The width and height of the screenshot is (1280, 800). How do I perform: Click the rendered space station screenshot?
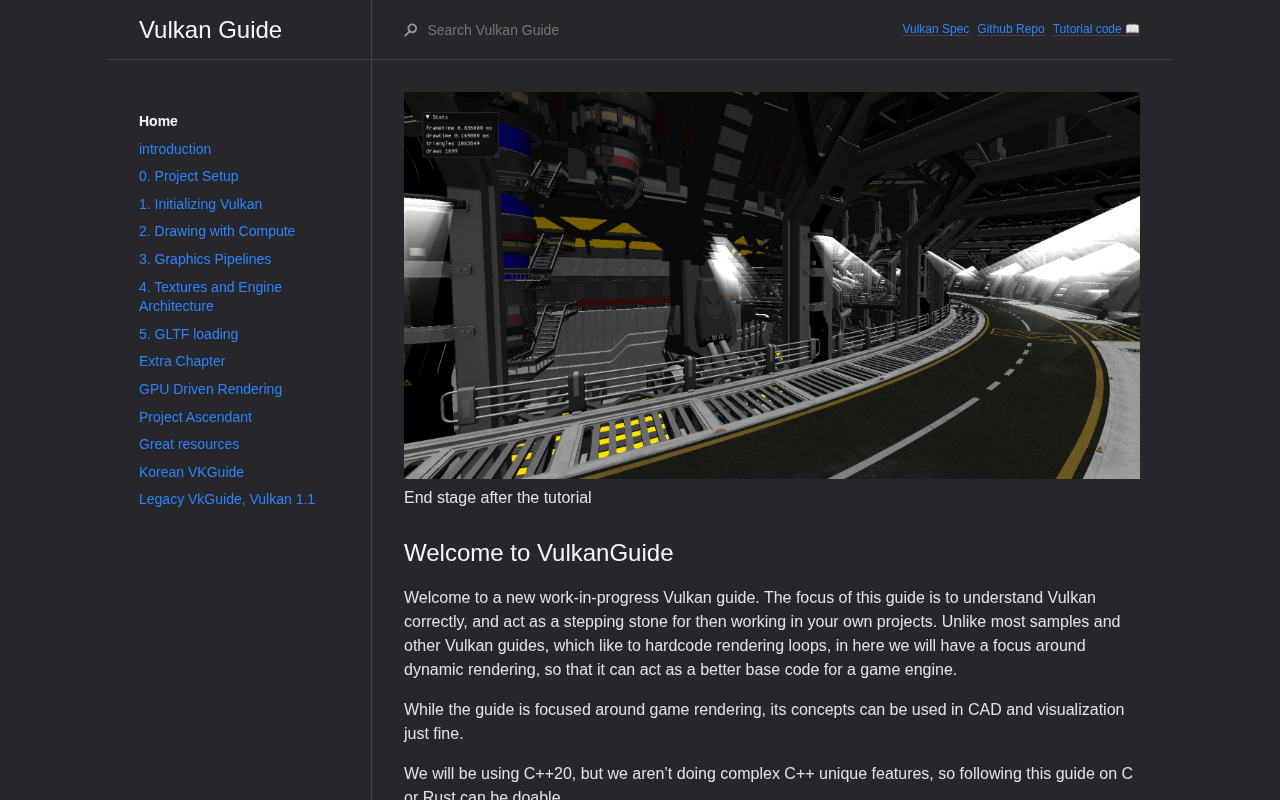point(771,285)
